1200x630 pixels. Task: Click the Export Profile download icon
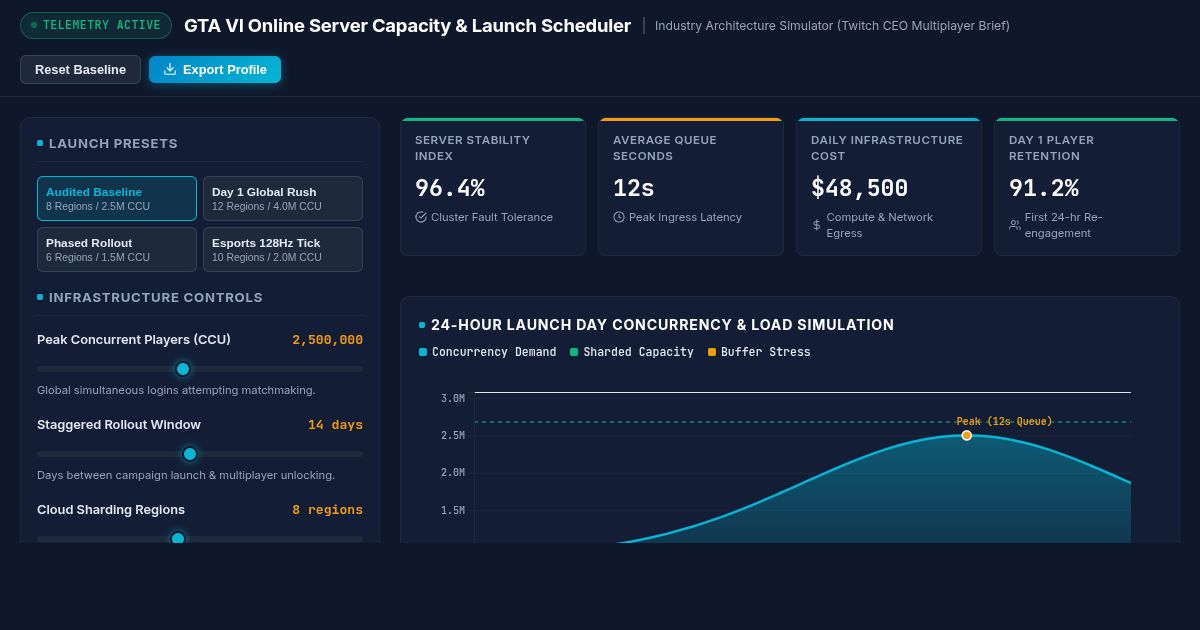pos(170,69)
